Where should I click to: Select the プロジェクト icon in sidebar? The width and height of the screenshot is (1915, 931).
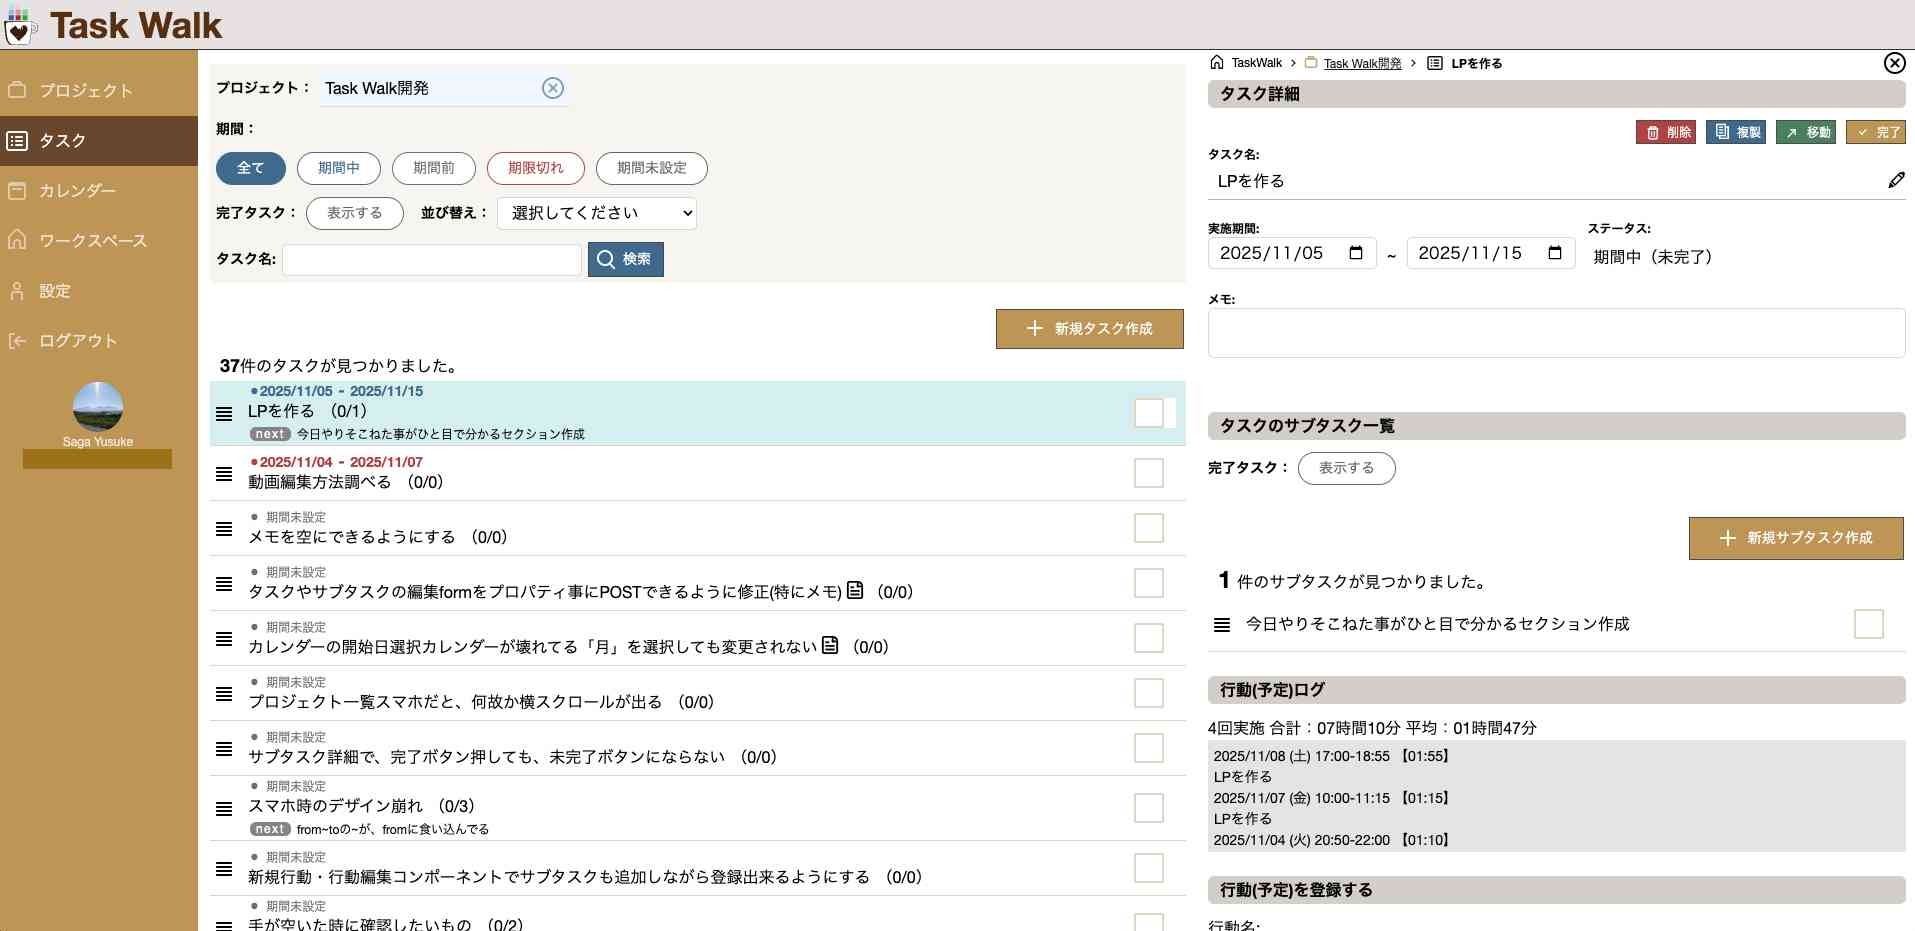click(16, 90)
